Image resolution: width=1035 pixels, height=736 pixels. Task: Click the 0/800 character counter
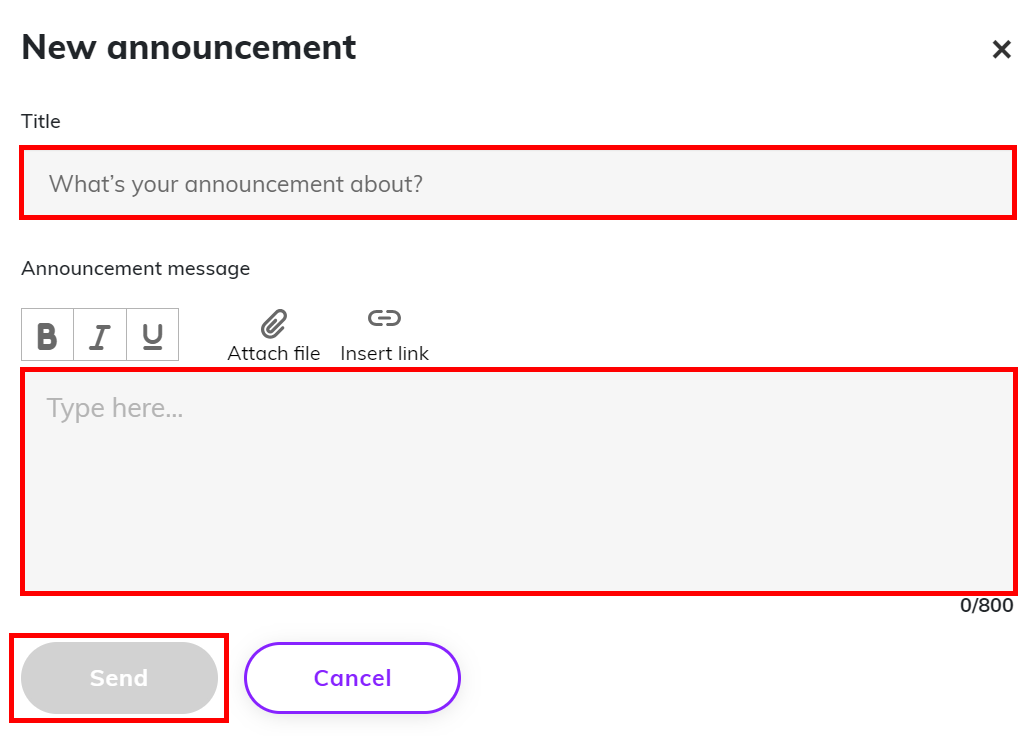pos(986,605)
